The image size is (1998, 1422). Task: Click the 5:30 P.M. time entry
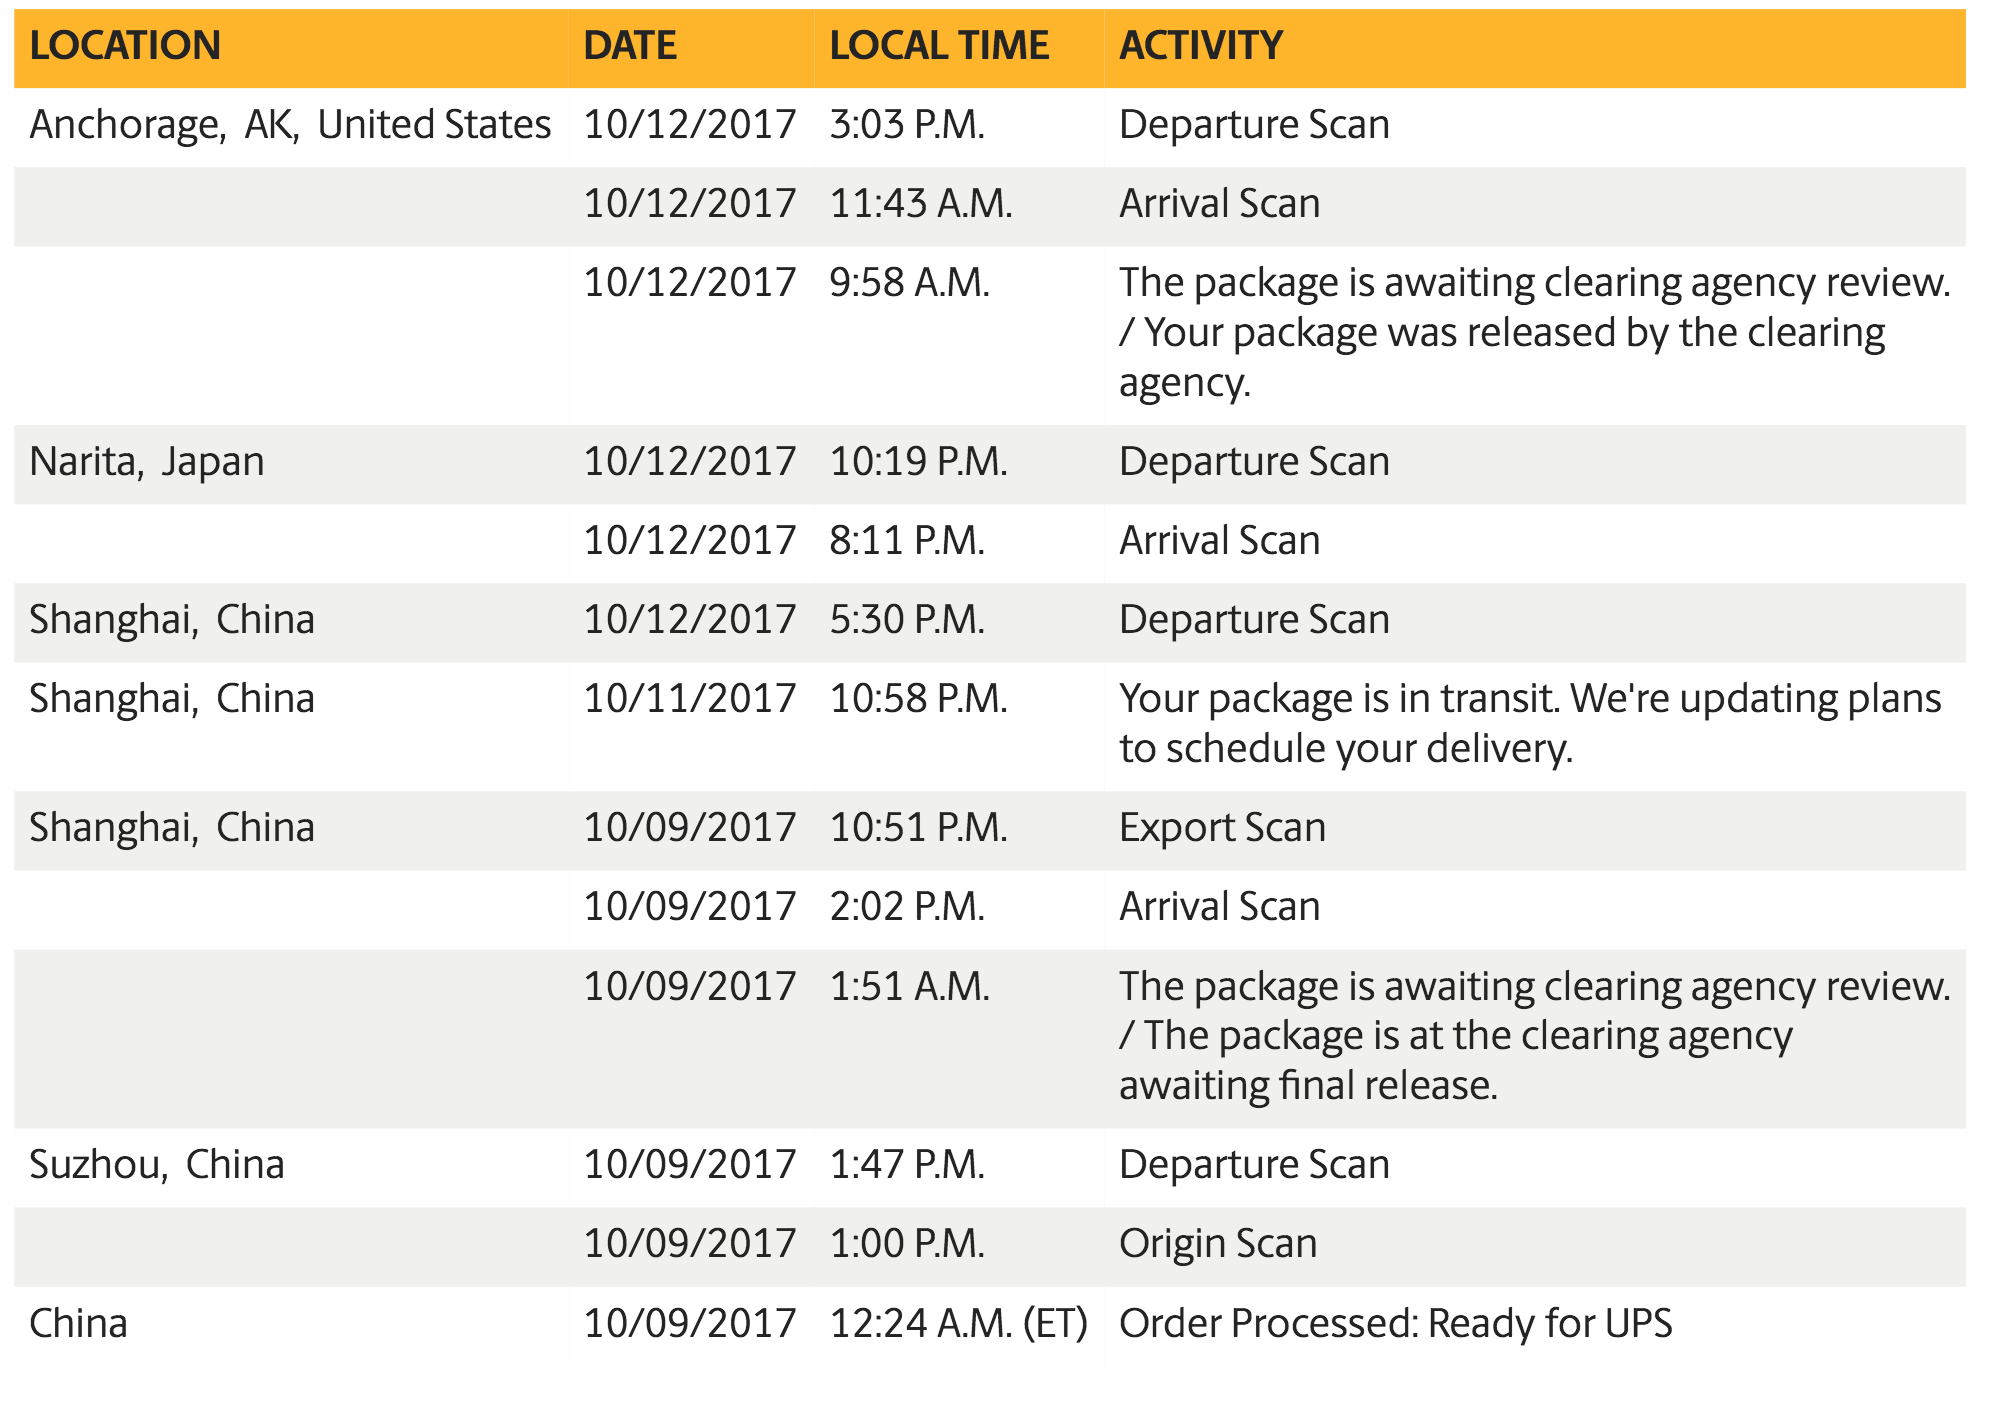pyautogui.click(x=907, y=620)
